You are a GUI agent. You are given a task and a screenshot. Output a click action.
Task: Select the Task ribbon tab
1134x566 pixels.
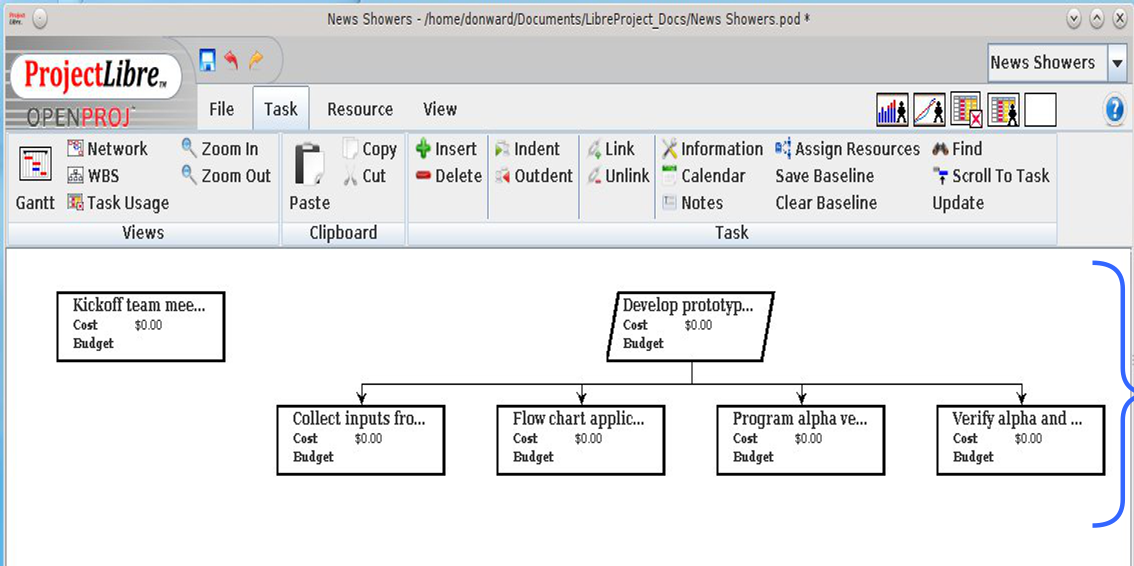281,109
